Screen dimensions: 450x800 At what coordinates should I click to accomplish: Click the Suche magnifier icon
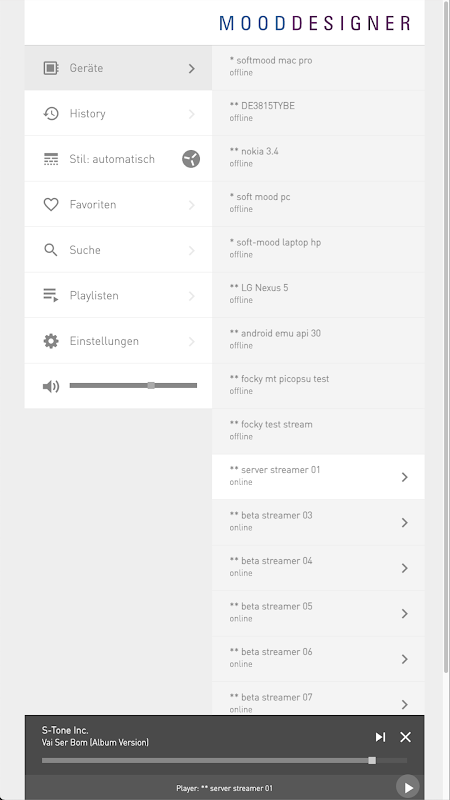pos(51,250)
